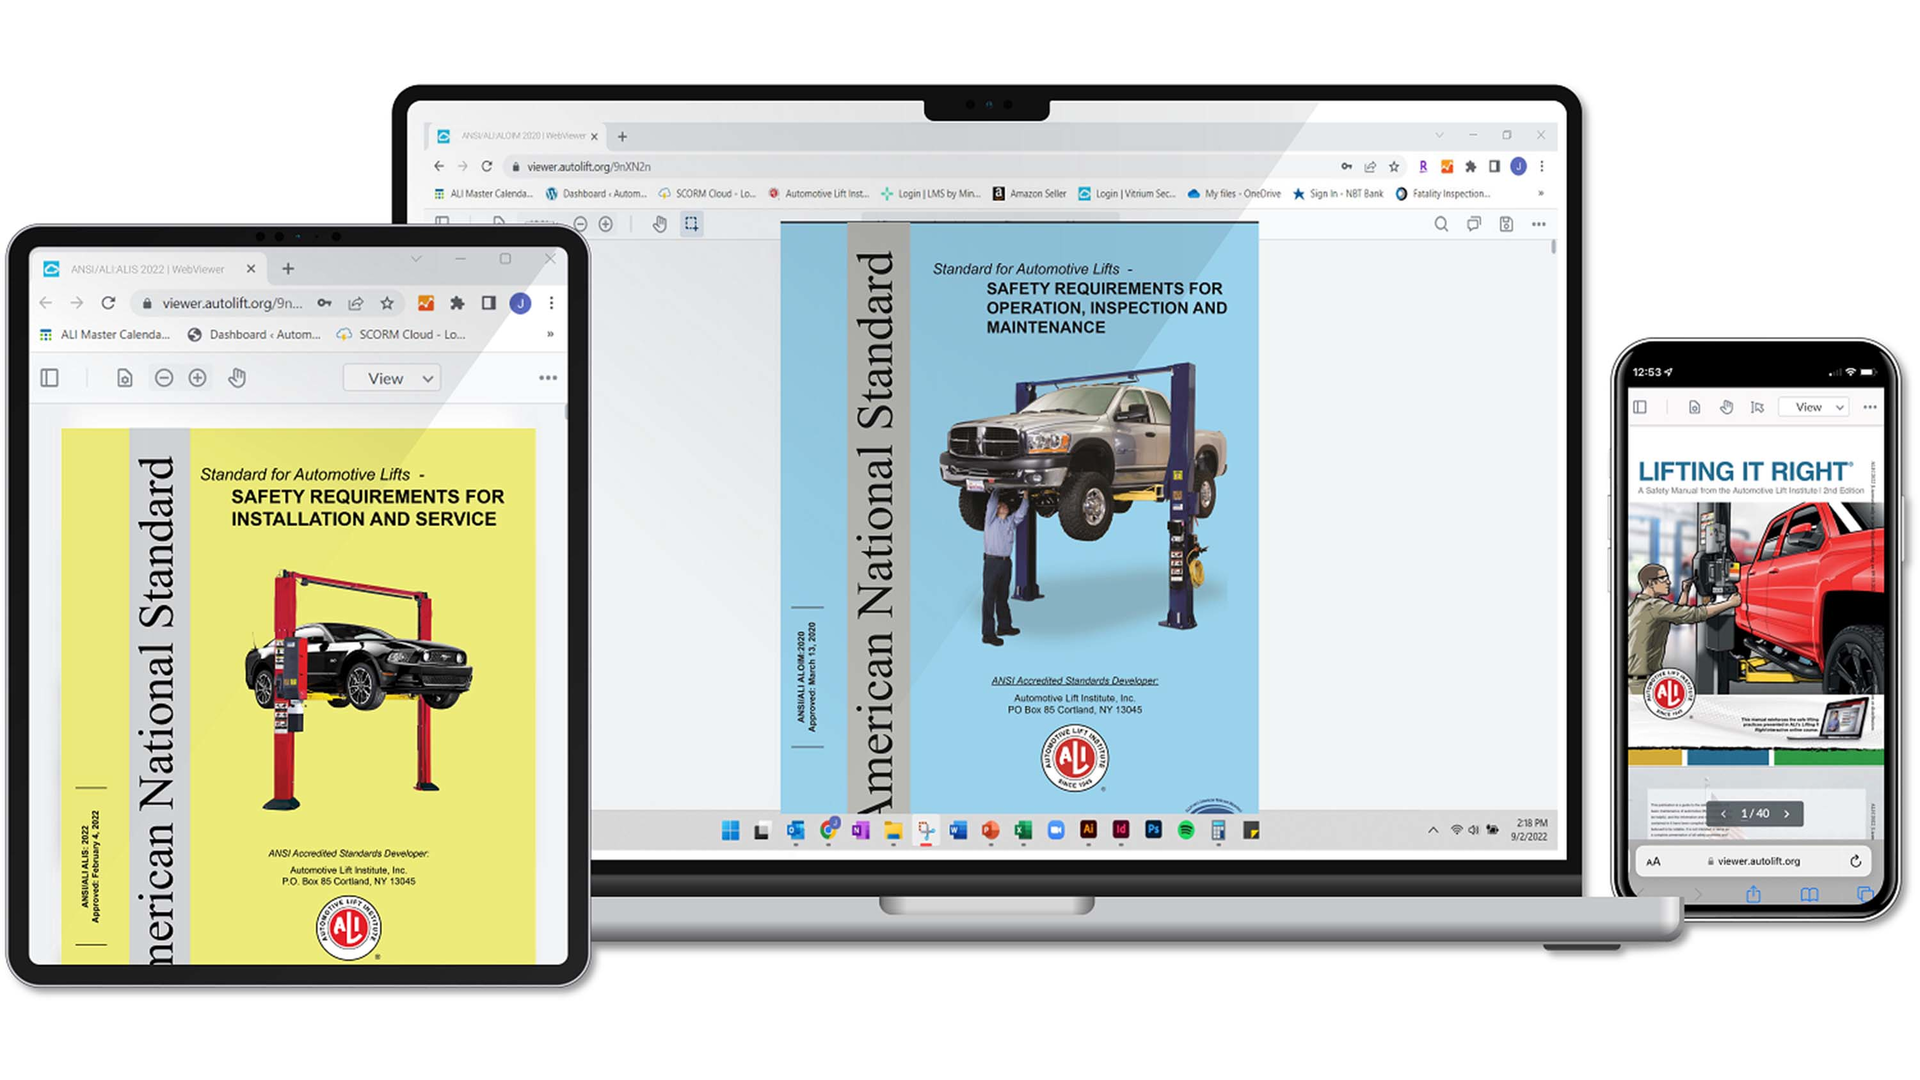Open the View dropdown on the phone viewer

click(x=1813, y=407)
